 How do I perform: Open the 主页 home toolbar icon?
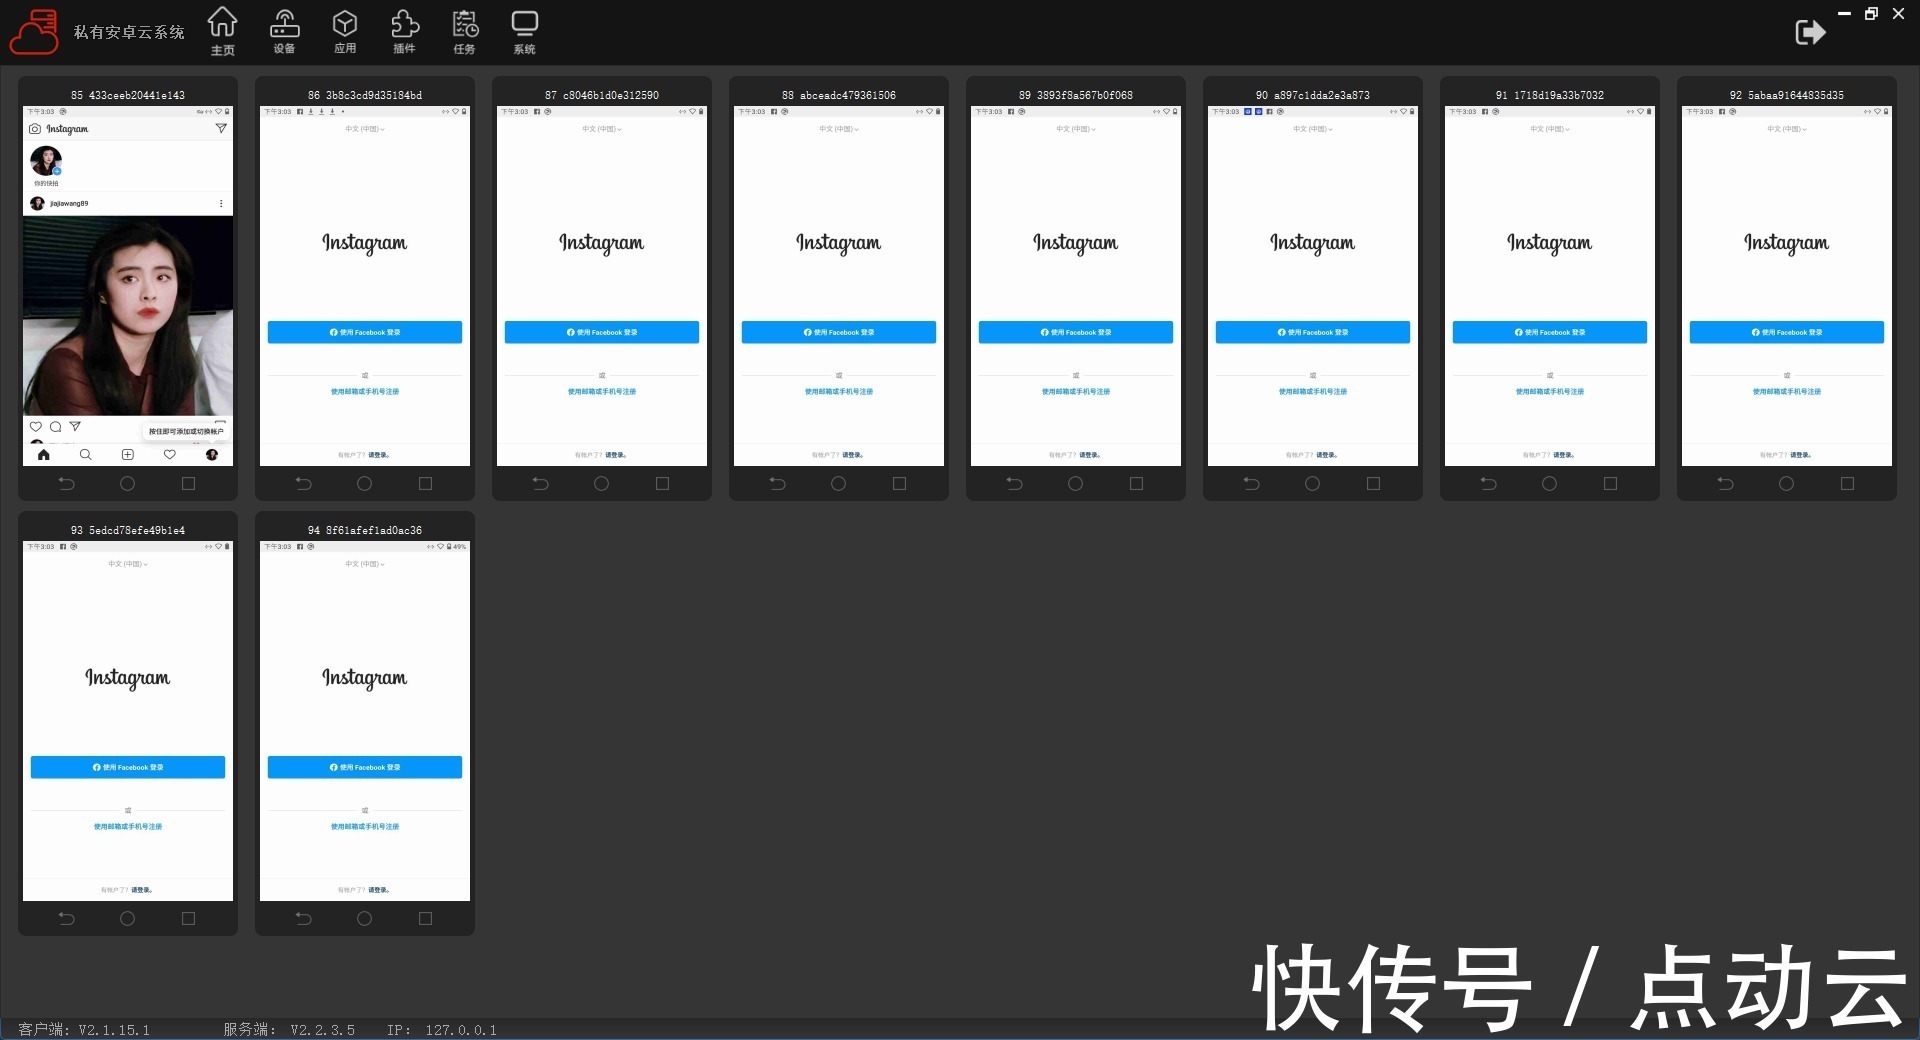click(x=223, y=31)
